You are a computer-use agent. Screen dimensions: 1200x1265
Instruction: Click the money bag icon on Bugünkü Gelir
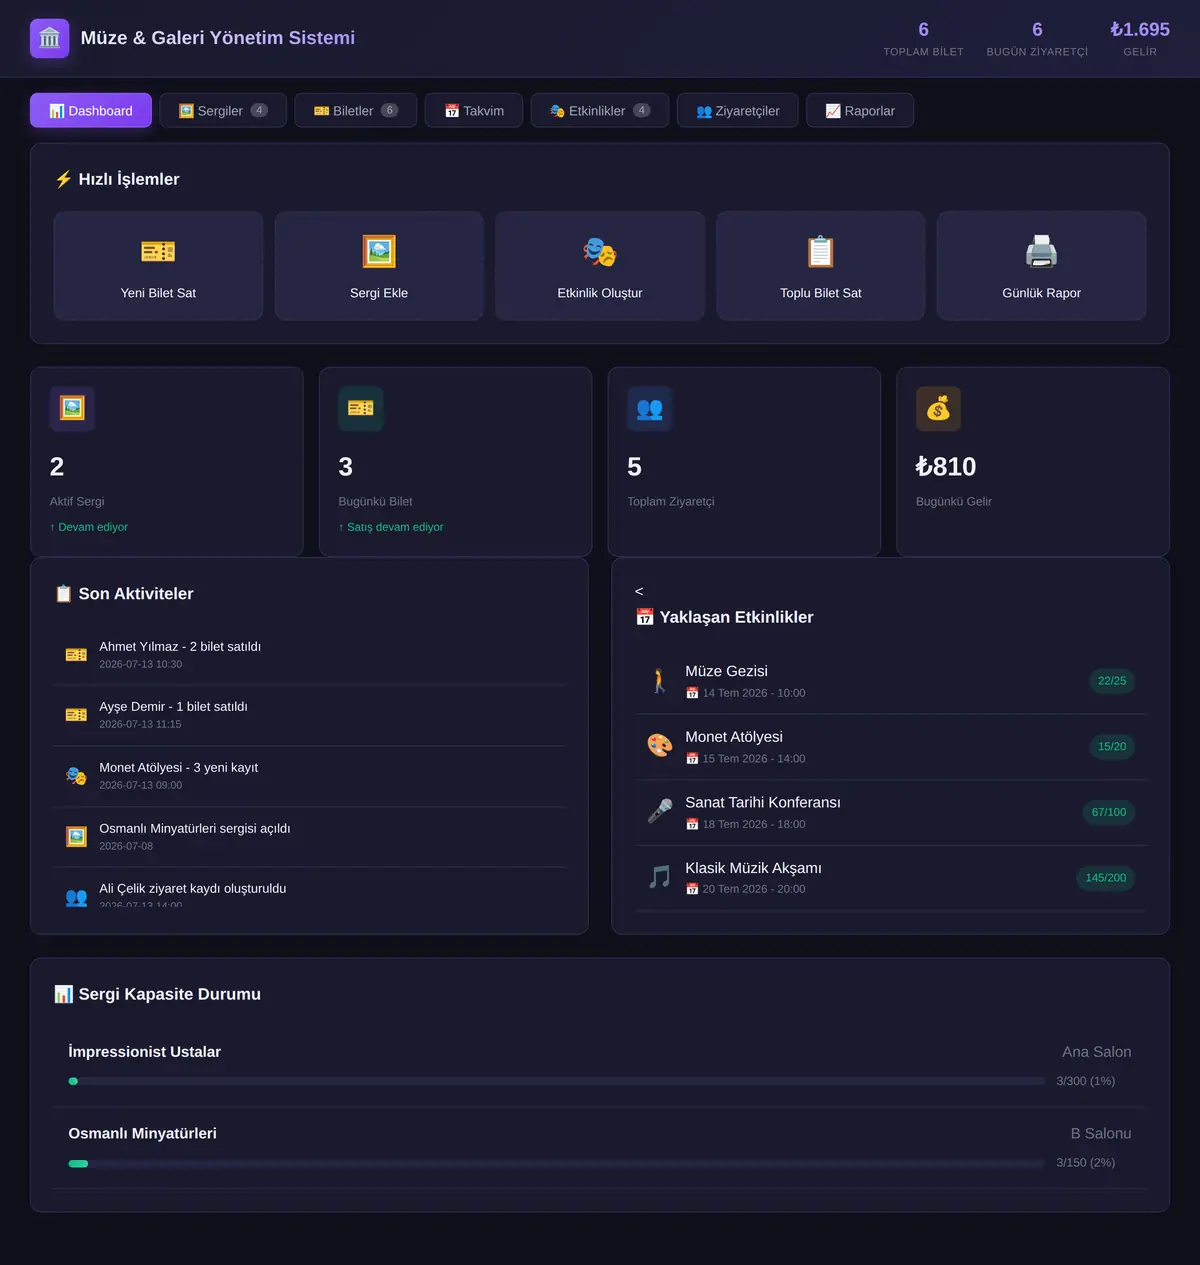click(938, 409)
